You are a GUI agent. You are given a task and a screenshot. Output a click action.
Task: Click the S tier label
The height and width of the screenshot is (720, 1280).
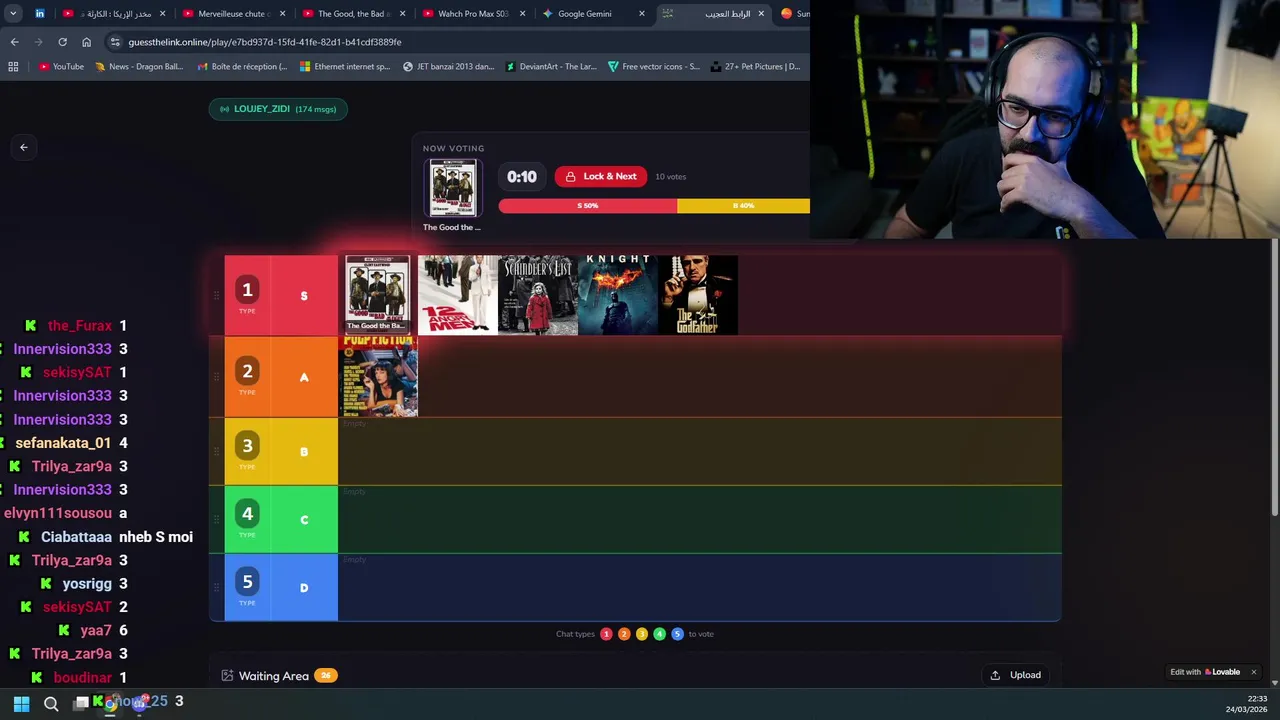(304, 296)
